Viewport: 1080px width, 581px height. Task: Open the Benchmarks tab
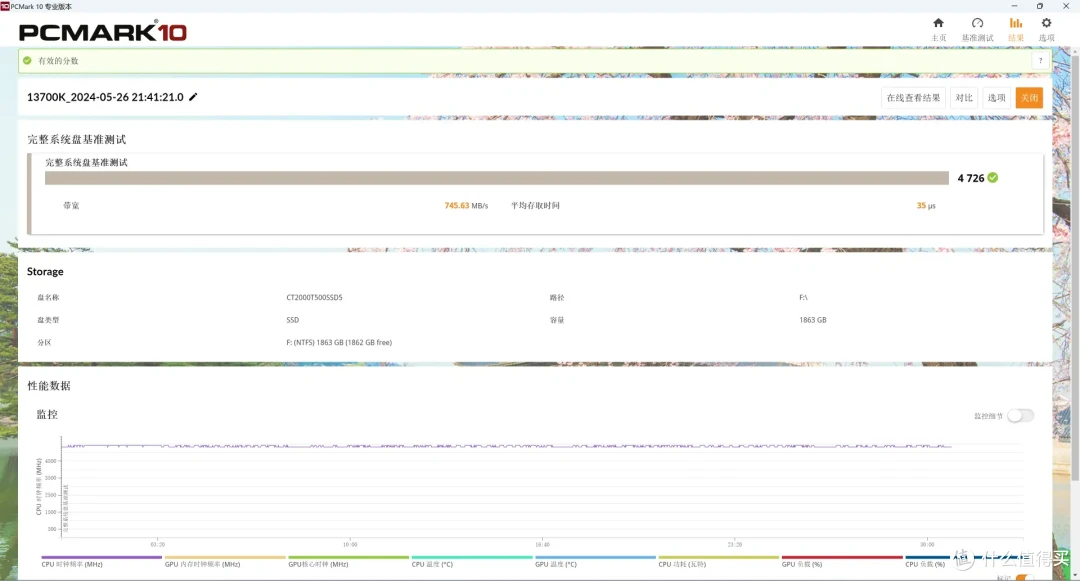977,29
